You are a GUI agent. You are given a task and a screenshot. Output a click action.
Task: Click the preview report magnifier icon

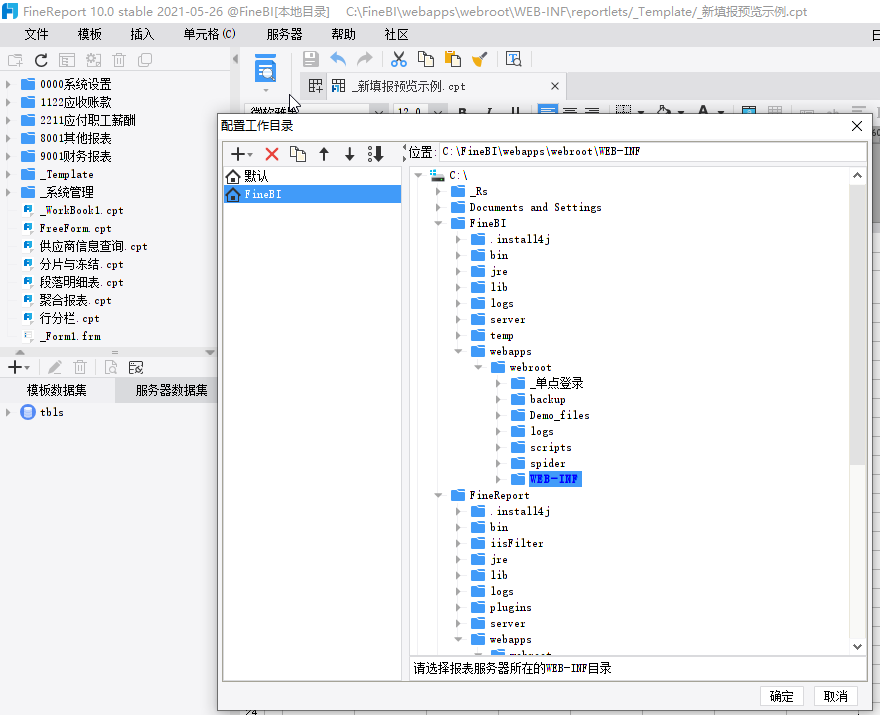click(x=265, y=68)
